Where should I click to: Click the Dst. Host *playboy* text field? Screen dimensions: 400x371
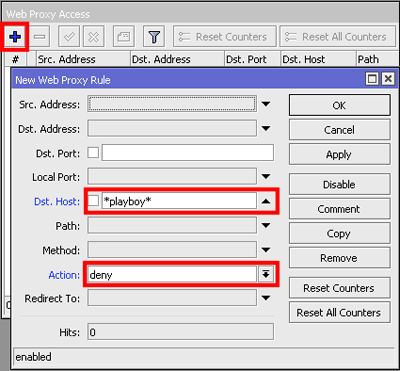pos(179,201)
